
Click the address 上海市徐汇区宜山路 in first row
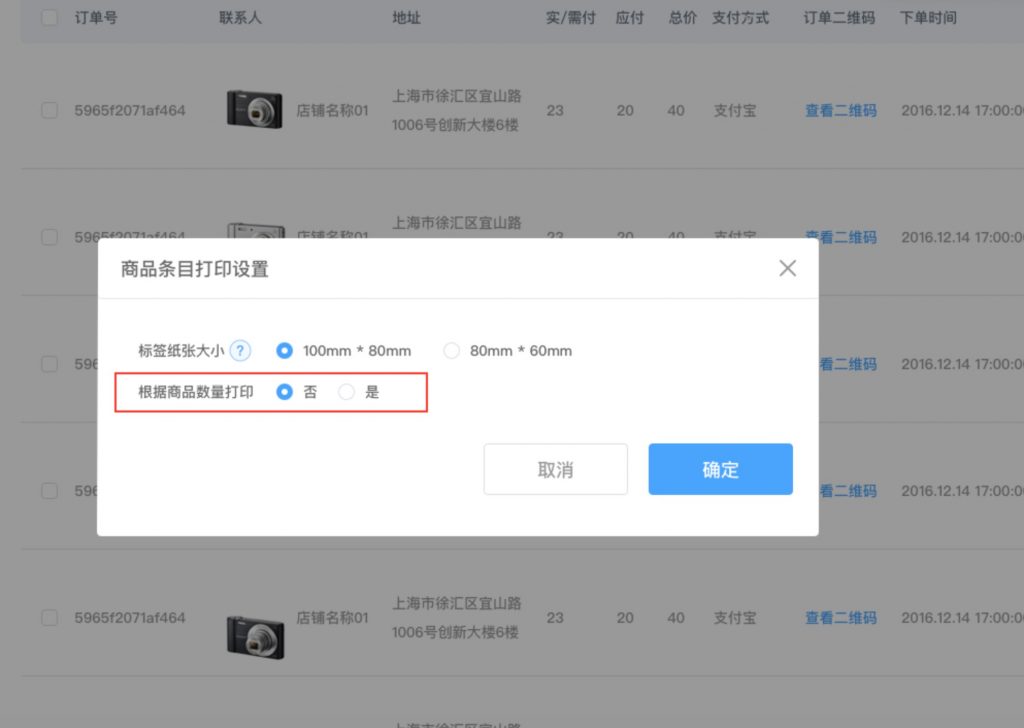coord(456,96)
